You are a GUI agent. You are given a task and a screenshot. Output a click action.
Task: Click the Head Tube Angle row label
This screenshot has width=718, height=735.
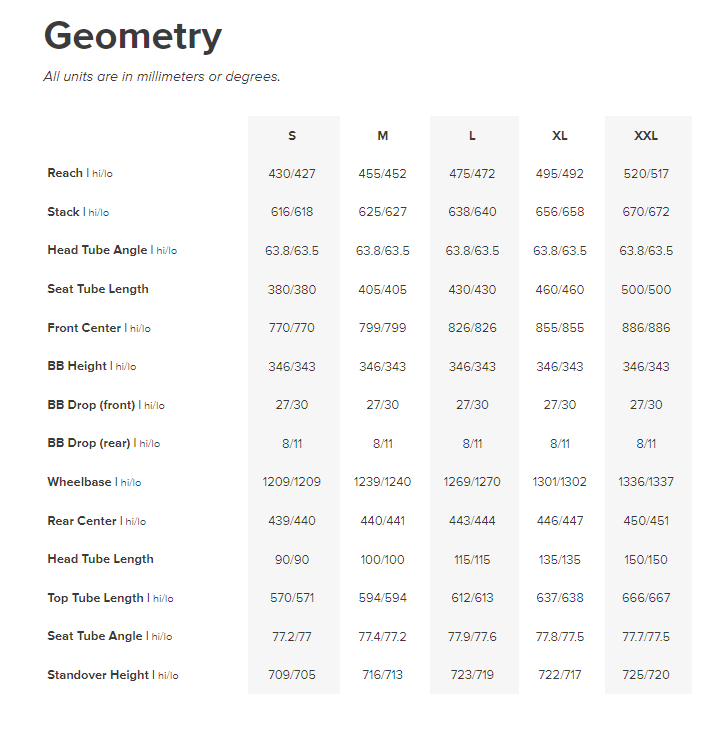point(97,250)
